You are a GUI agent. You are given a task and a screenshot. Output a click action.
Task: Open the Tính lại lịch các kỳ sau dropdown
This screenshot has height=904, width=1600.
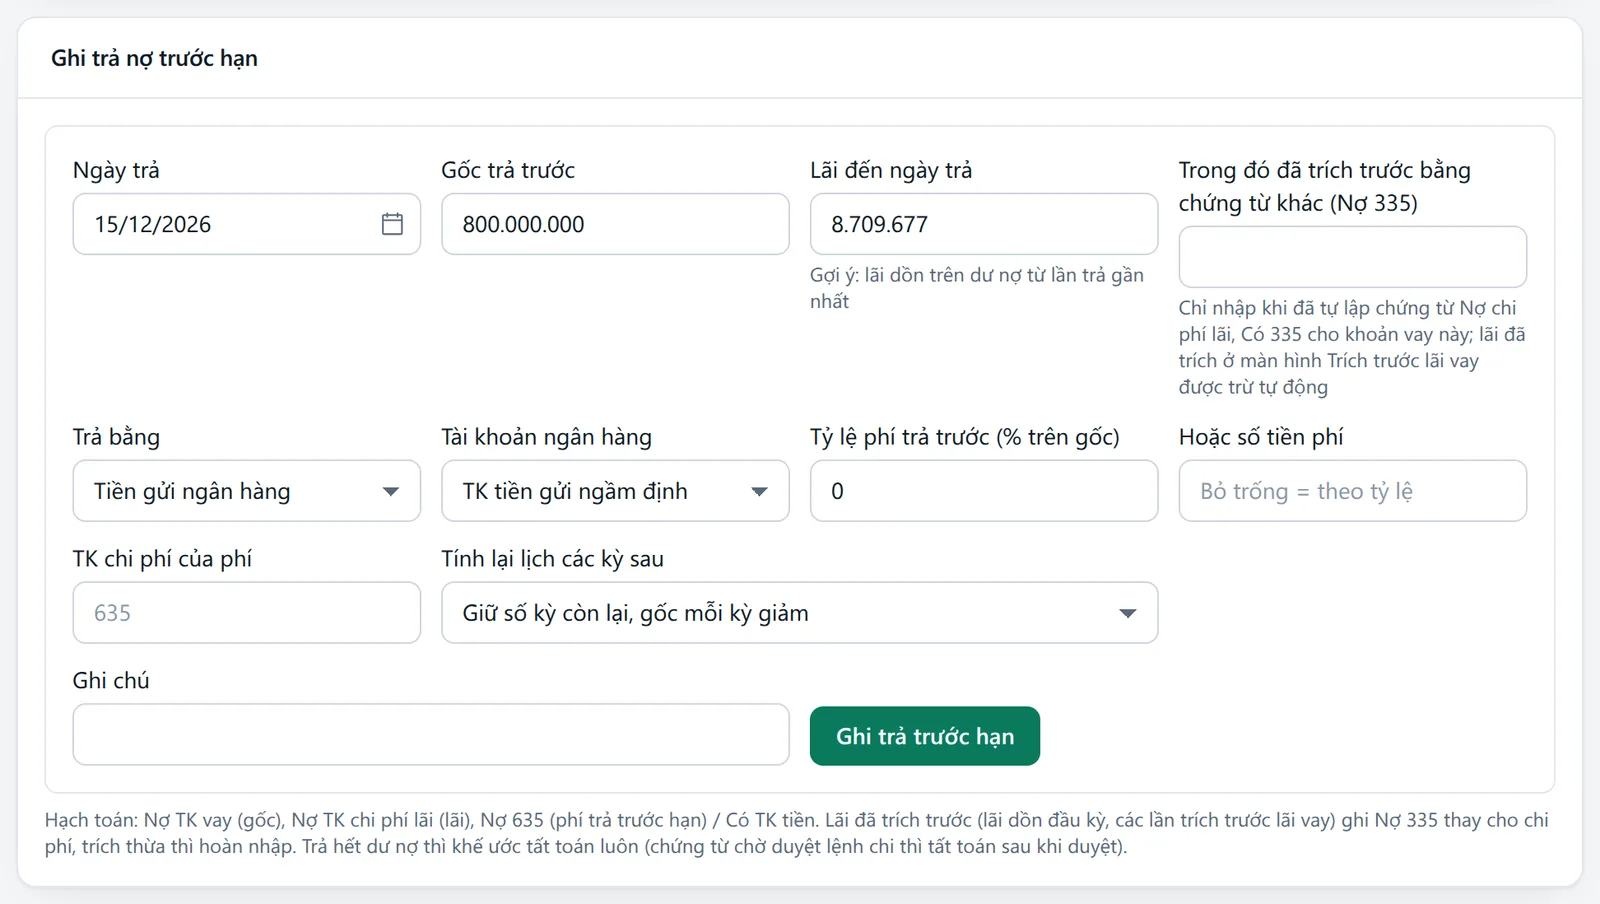point(800,613)
